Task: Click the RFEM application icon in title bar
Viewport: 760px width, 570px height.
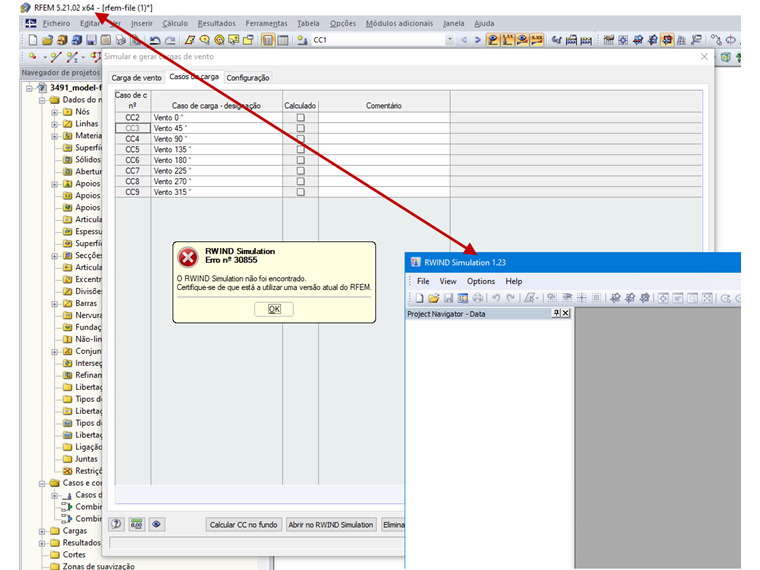Action: 25,8
